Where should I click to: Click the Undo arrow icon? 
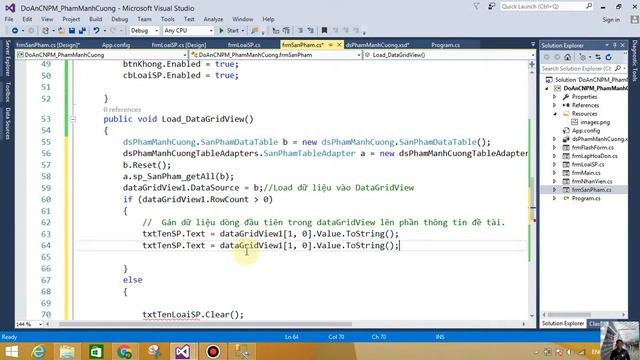[x=96, y=31]
